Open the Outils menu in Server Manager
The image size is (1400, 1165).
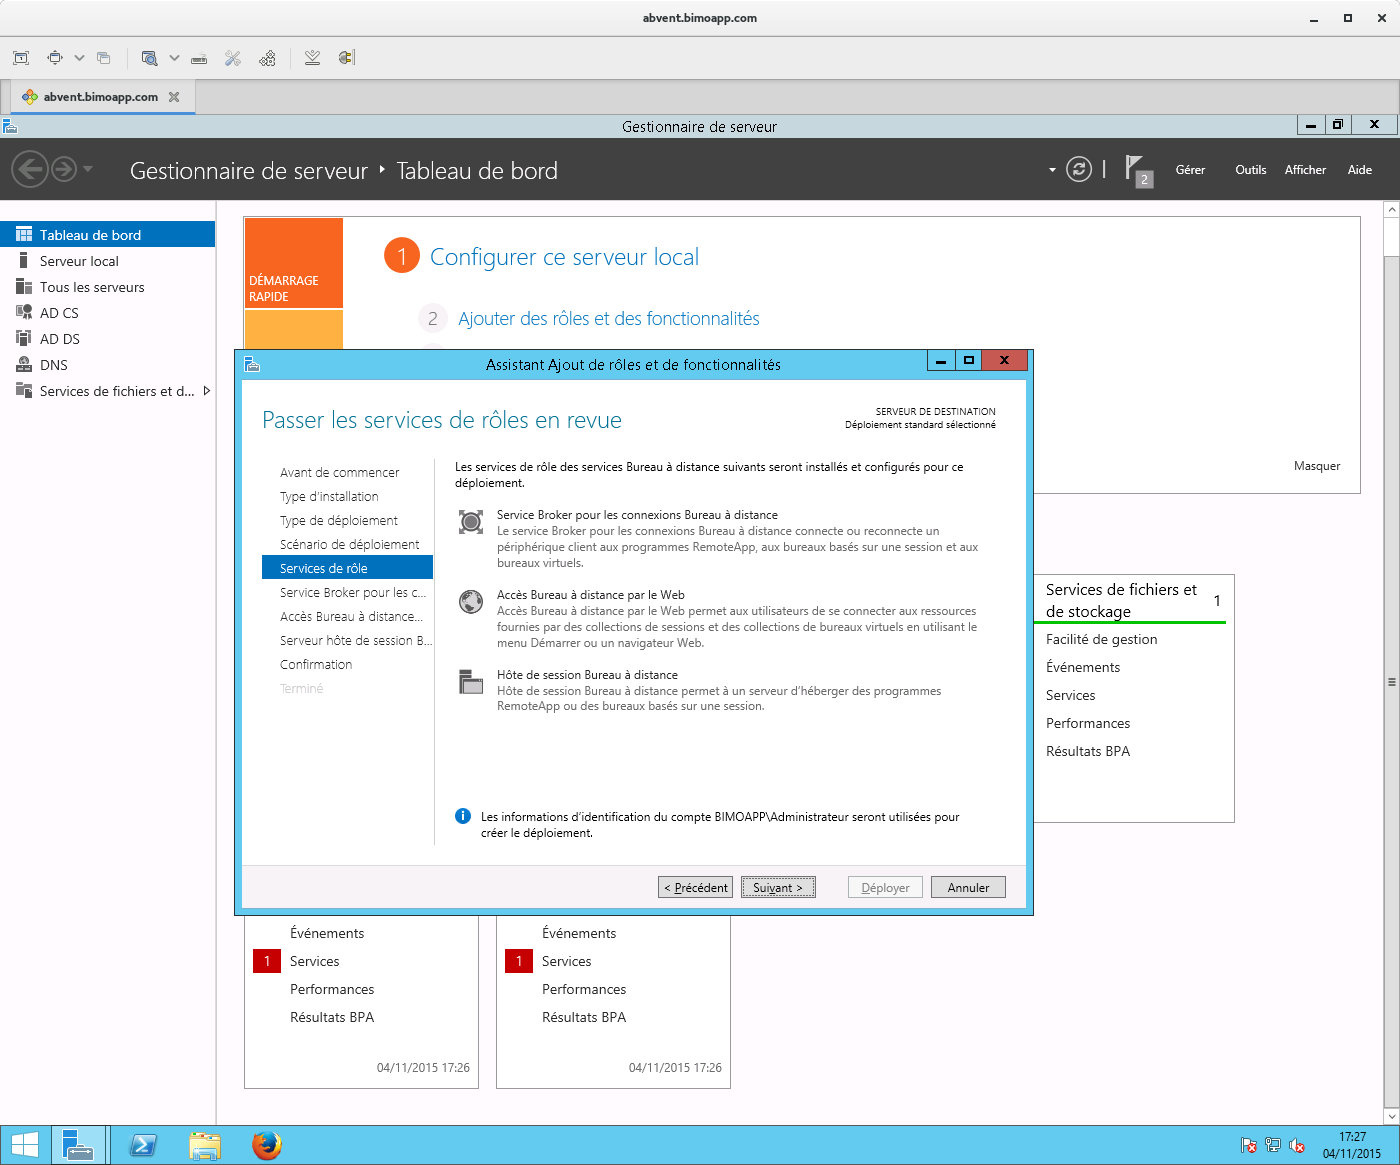(x=1250, y=169)
